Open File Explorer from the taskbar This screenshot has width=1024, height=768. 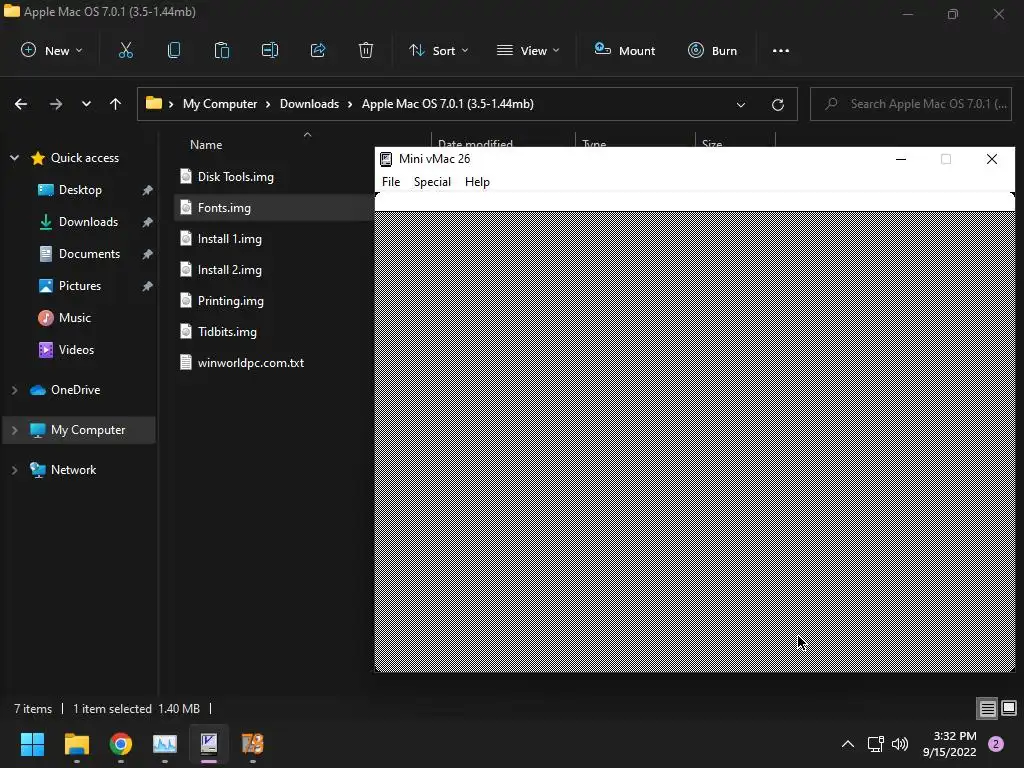(76, 744)
